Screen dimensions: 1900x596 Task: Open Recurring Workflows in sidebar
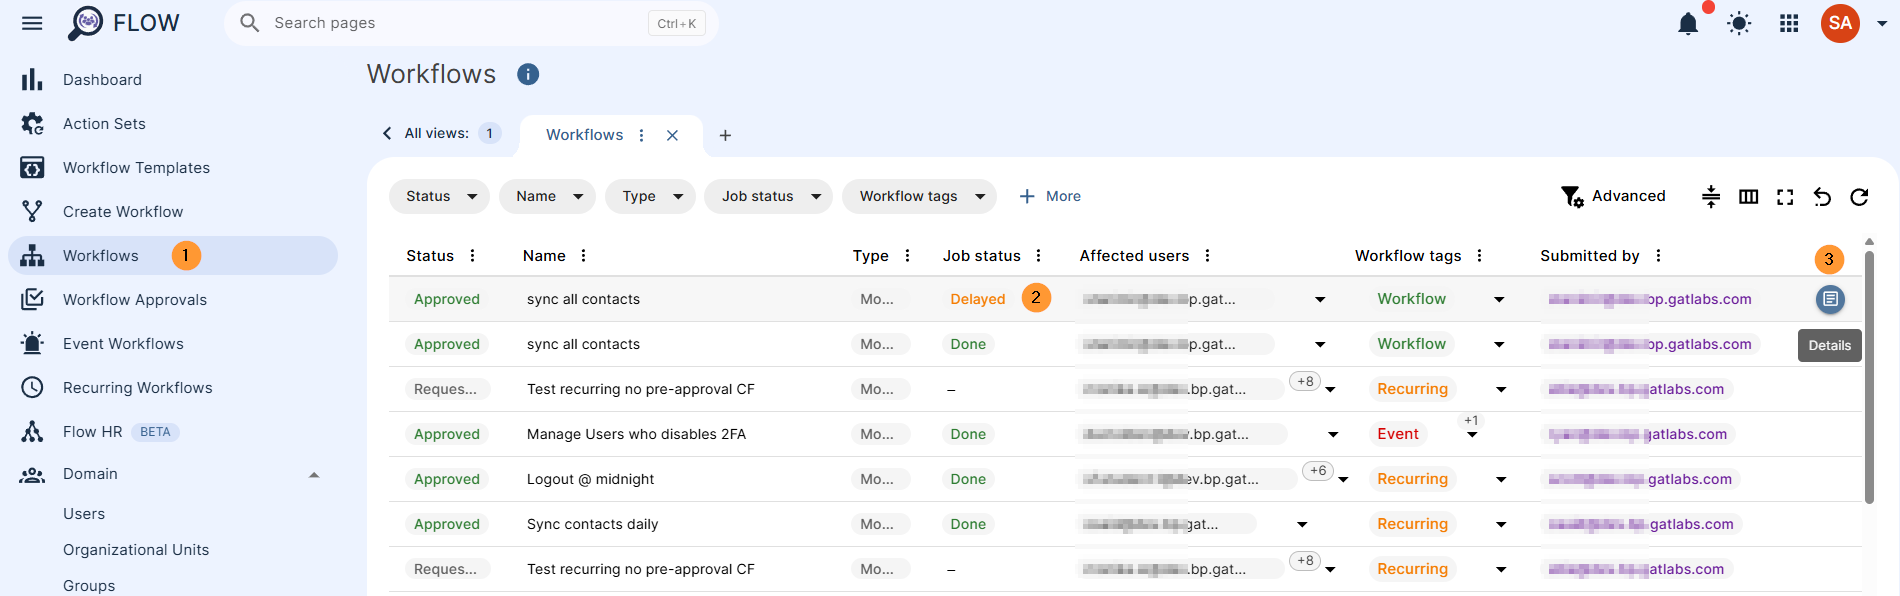[138, 388]
